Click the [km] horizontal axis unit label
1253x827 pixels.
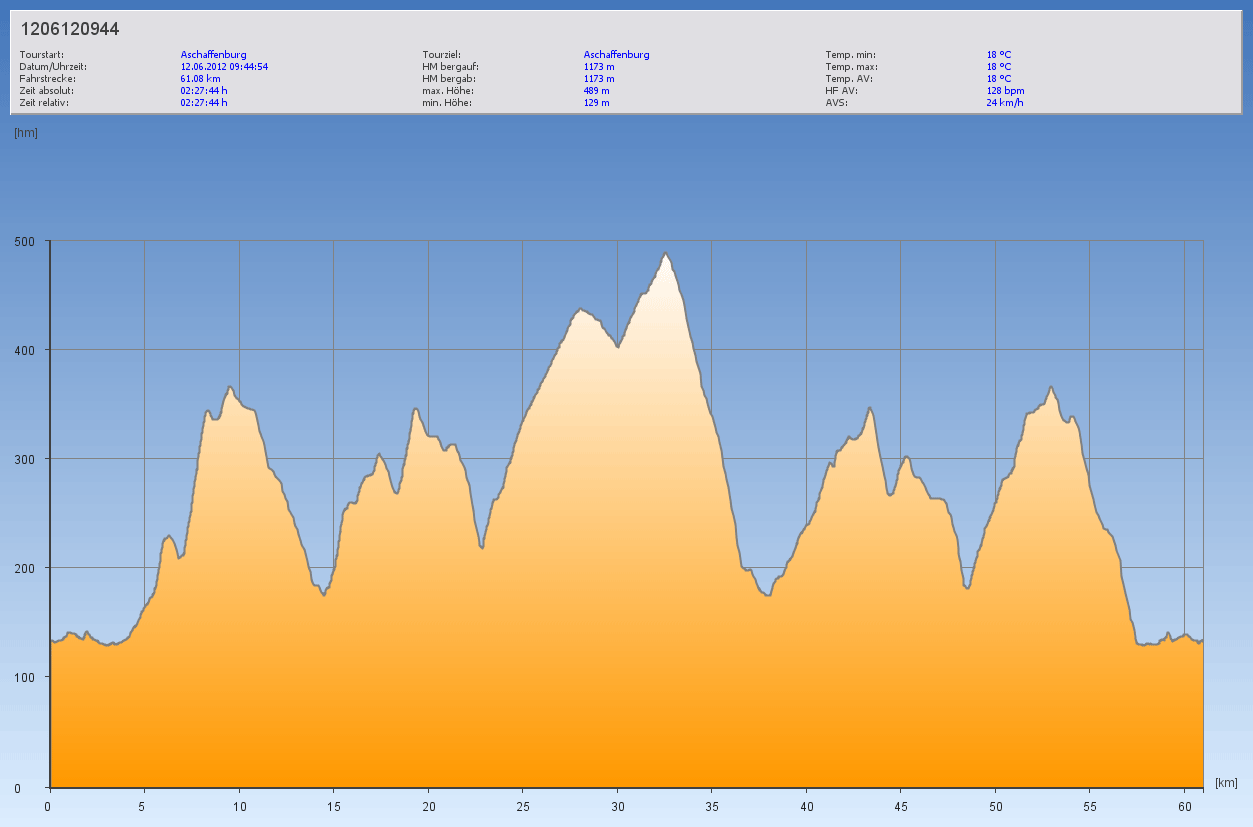pyautogui.click(x=1226, y=782)
